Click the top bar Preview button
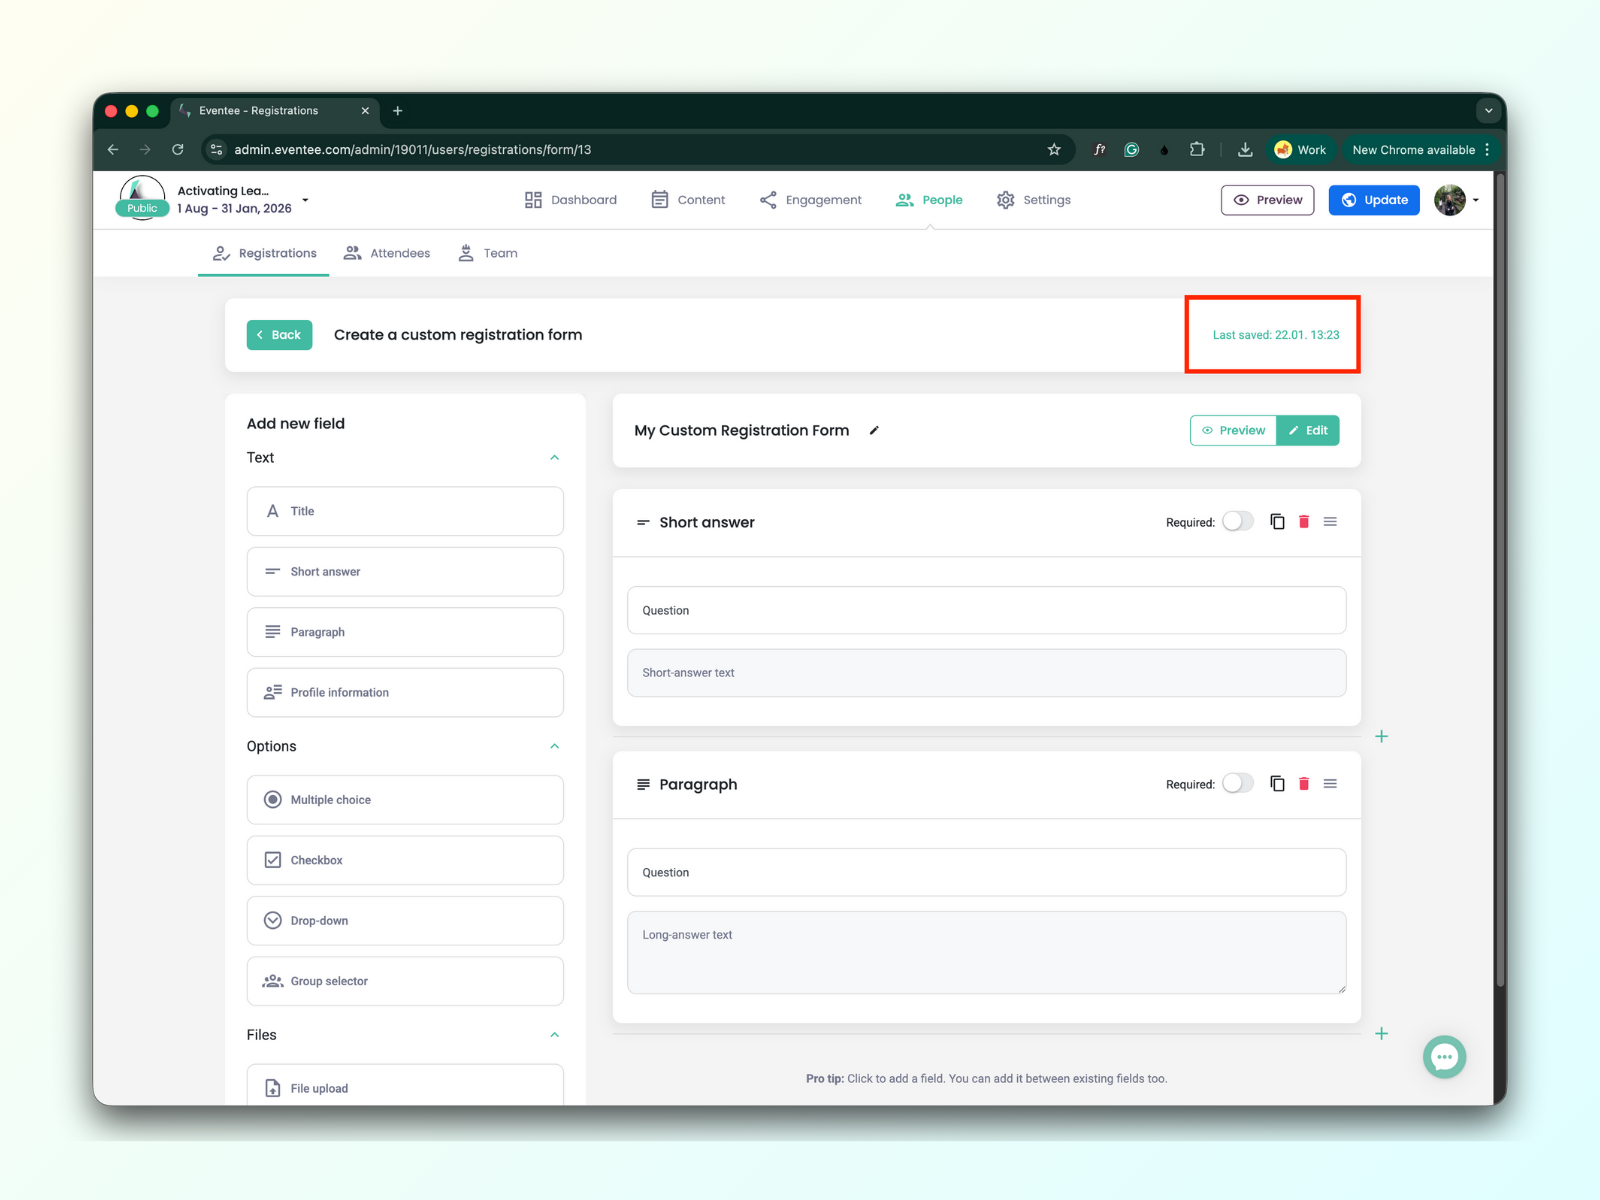The image size is (1600, 1200). coord(1268,200)
